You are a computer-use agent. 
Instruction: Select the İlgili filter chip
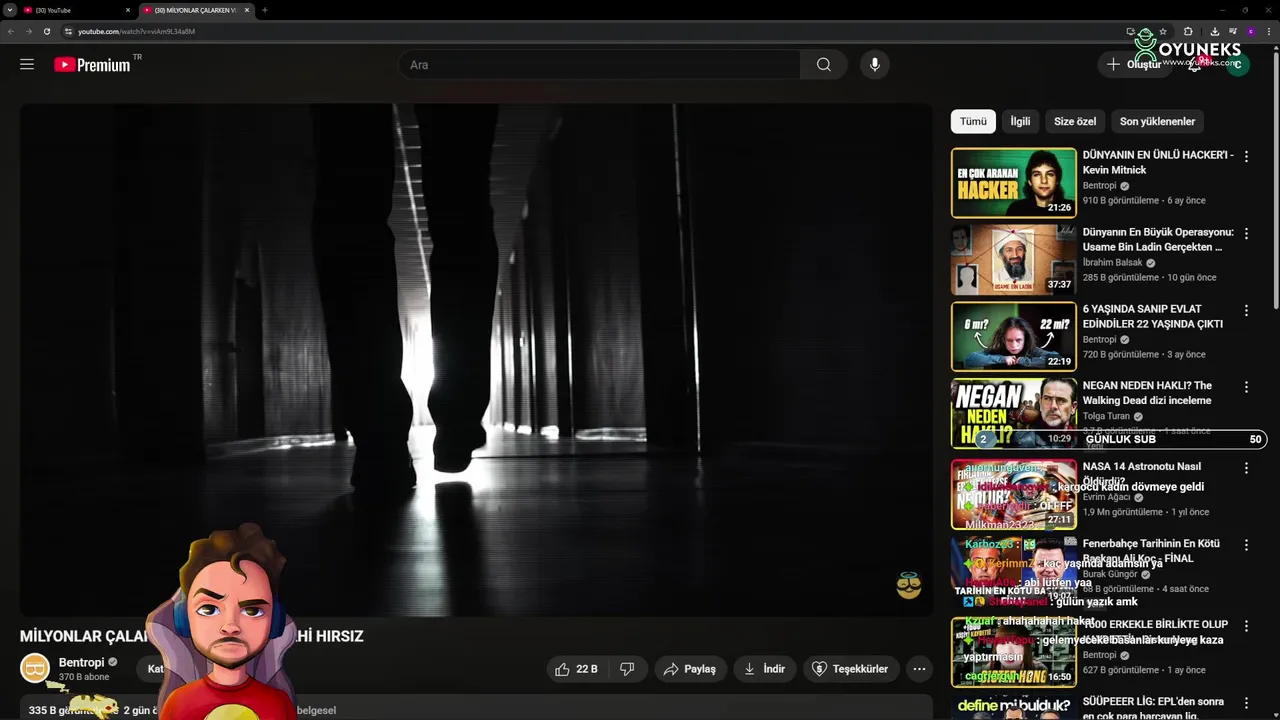(x=1020, y=121)
